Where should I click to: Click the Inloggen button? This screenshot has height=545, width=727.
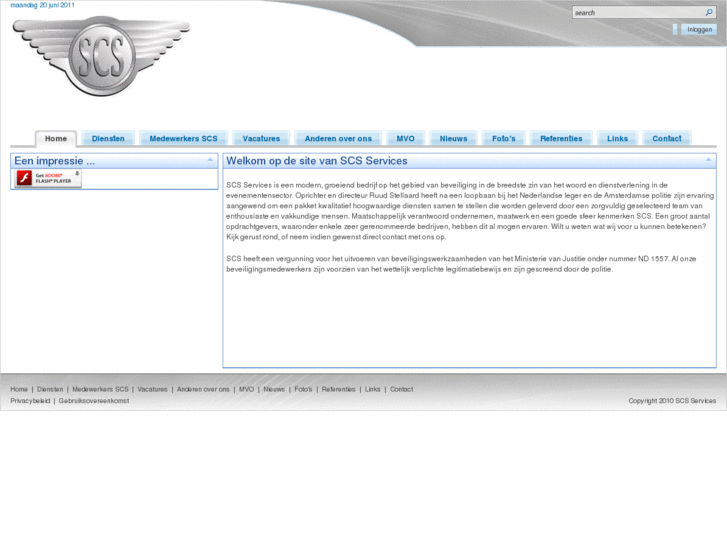699,29
